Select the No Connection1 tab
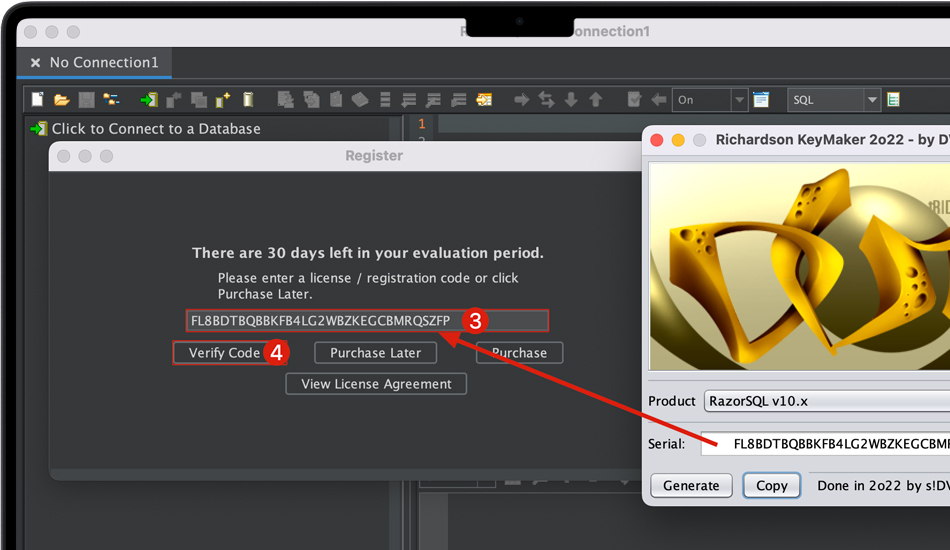Viewport: 950px width, 550px height. point(103,63)
